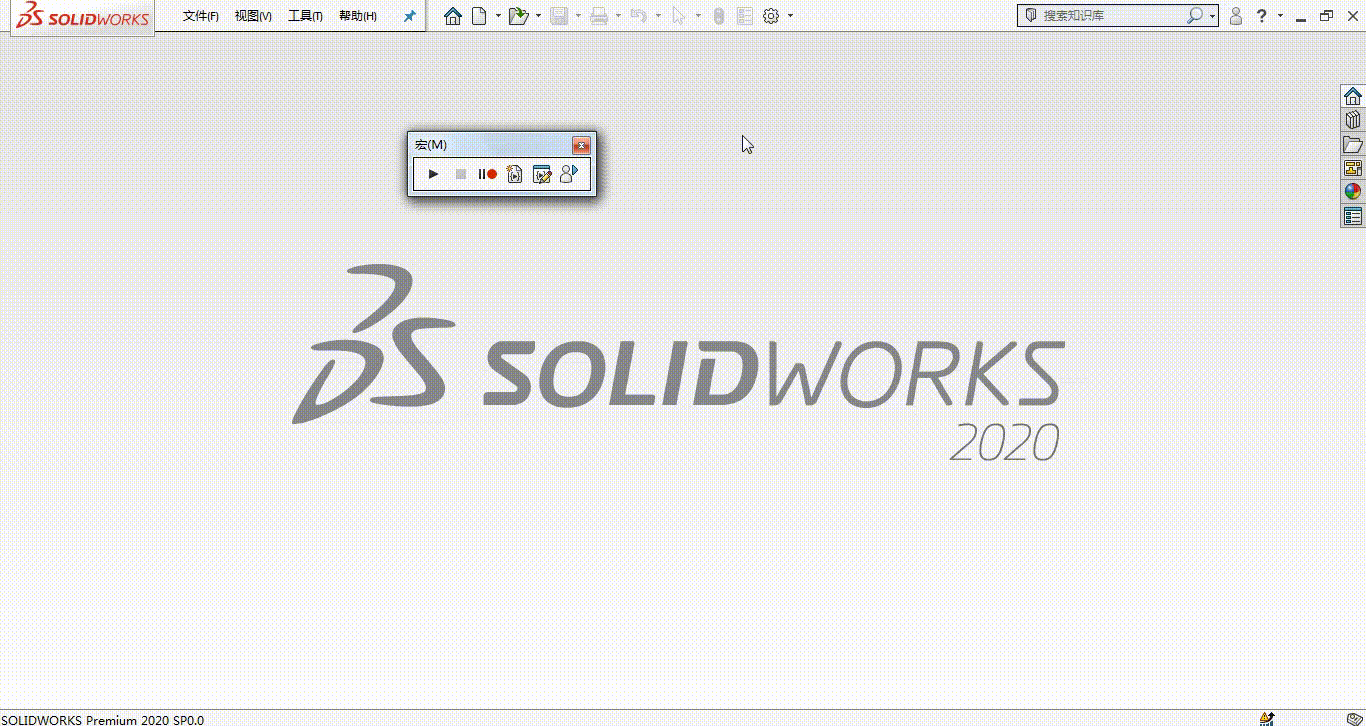
Task: Open Custom Properties tab in task pane
Action: click(x=1353, y=216)
